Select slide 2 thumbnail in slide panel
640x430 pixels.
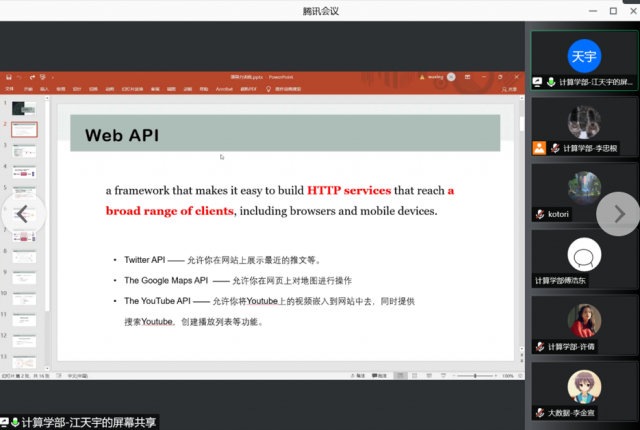(x=24, y=129)
